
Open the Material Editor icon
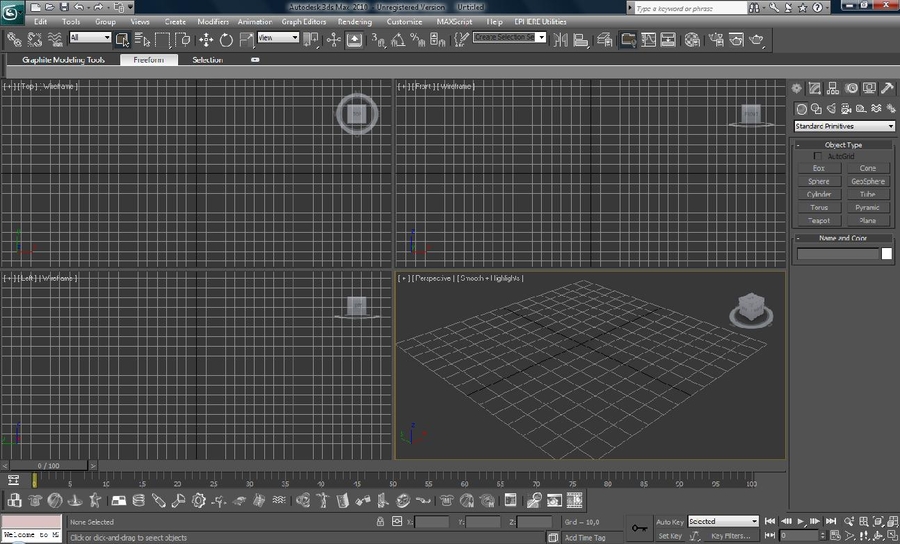pos(693,40)
